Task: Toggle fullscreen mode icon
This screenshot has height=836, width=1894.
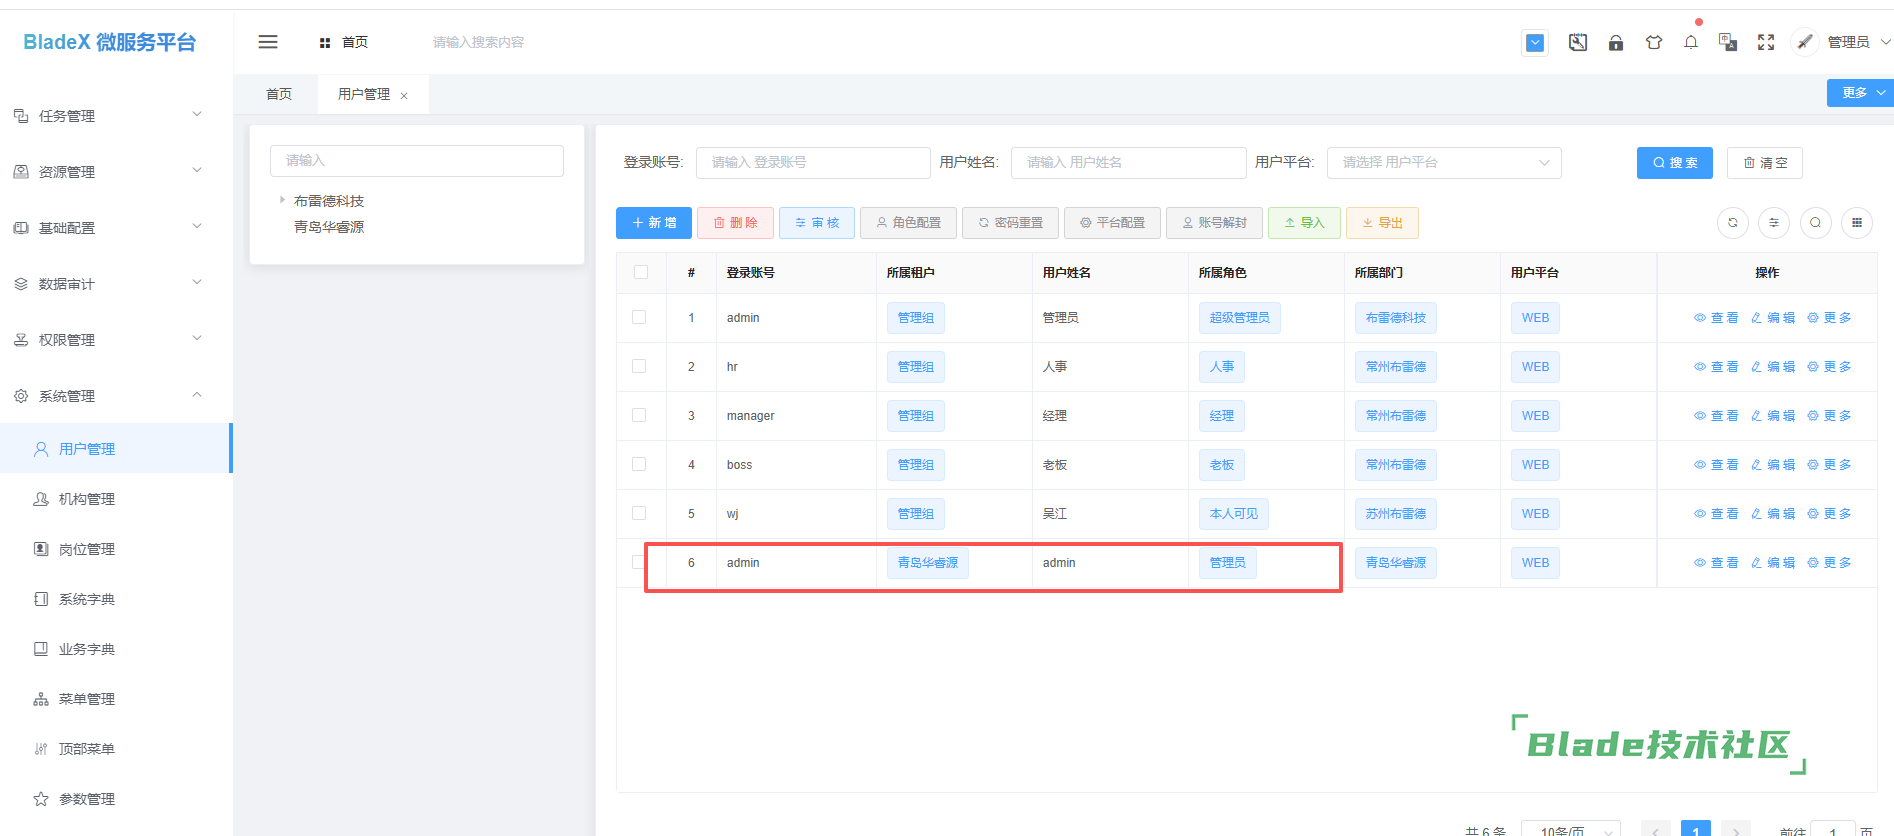Action: tap(1765, 42)
